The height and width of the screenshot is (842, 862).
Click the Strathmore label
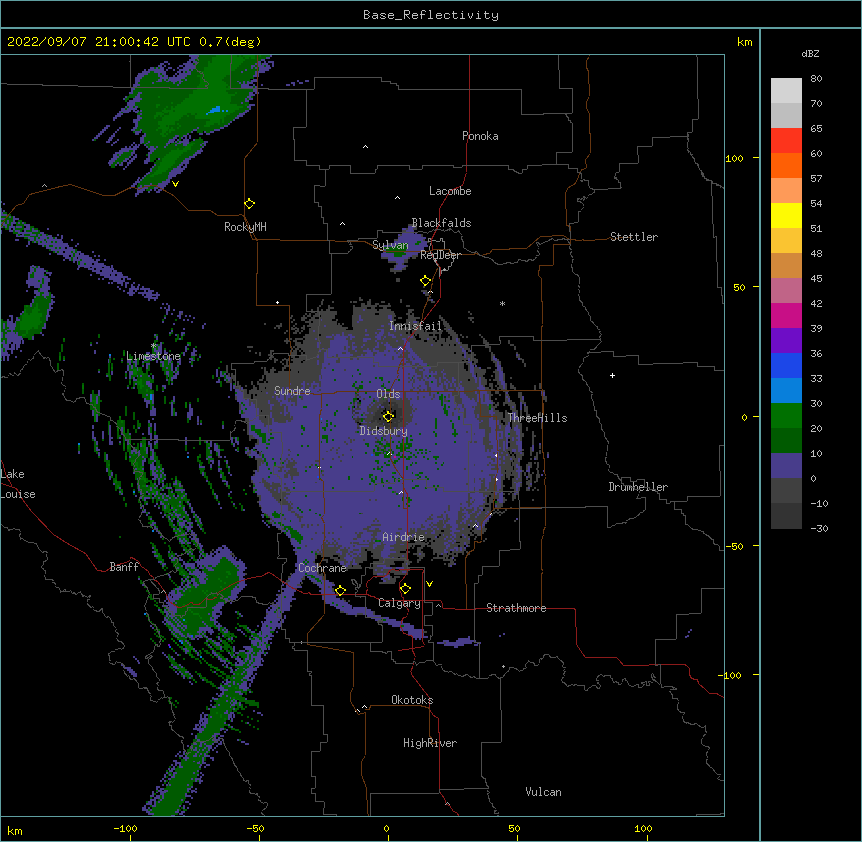pyautogui.click(x=516, y=608)
